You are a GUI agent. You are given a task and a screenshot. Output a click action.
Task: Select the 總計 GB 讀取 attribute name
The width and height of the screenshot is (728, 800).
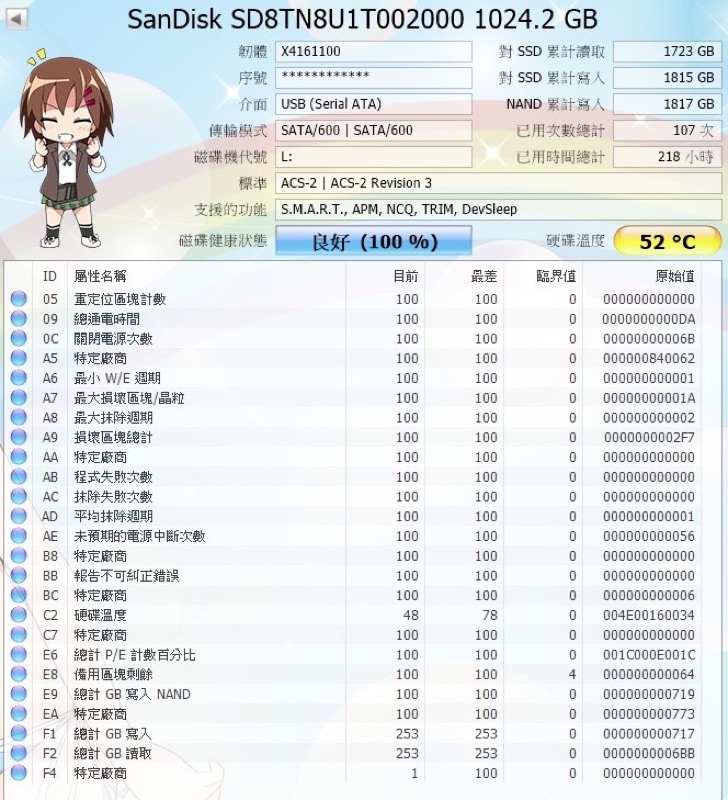113,754
